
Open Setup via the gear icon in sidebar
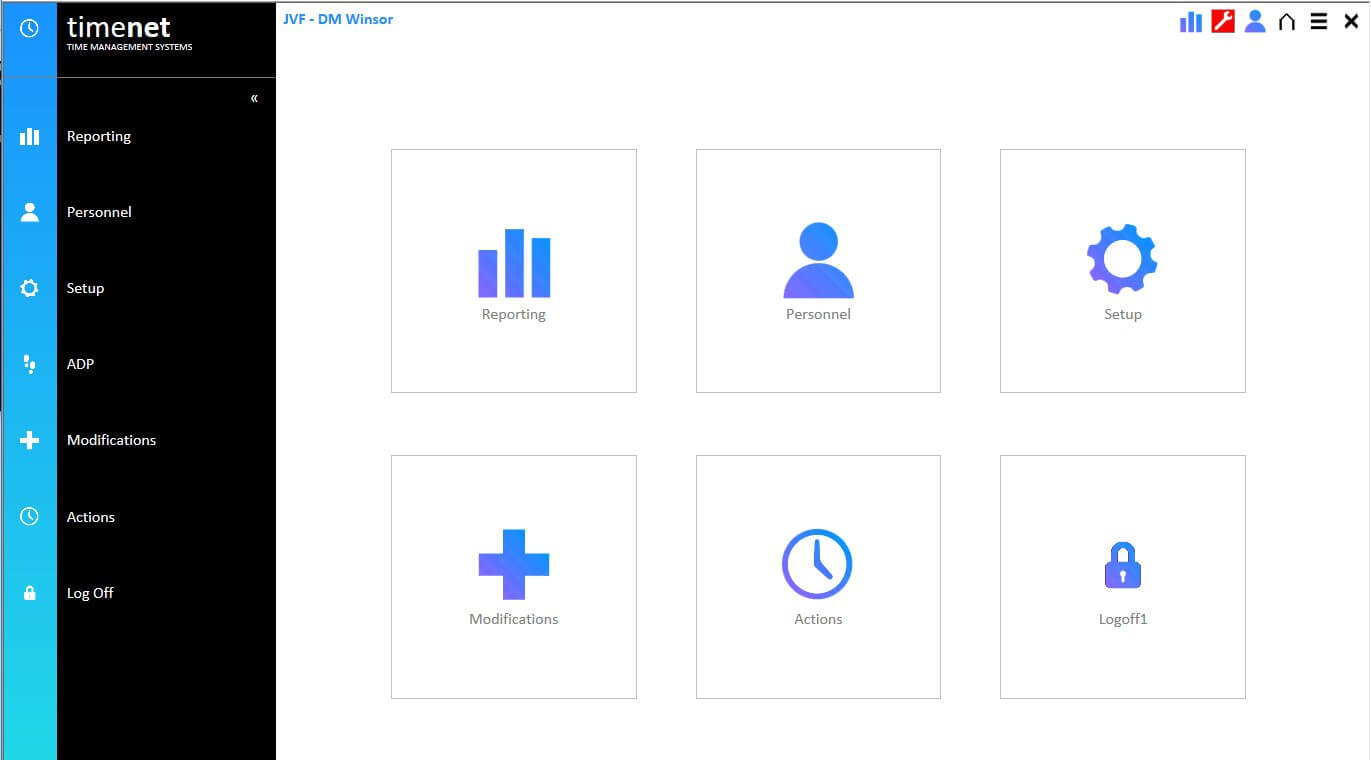tap(30, 288)
